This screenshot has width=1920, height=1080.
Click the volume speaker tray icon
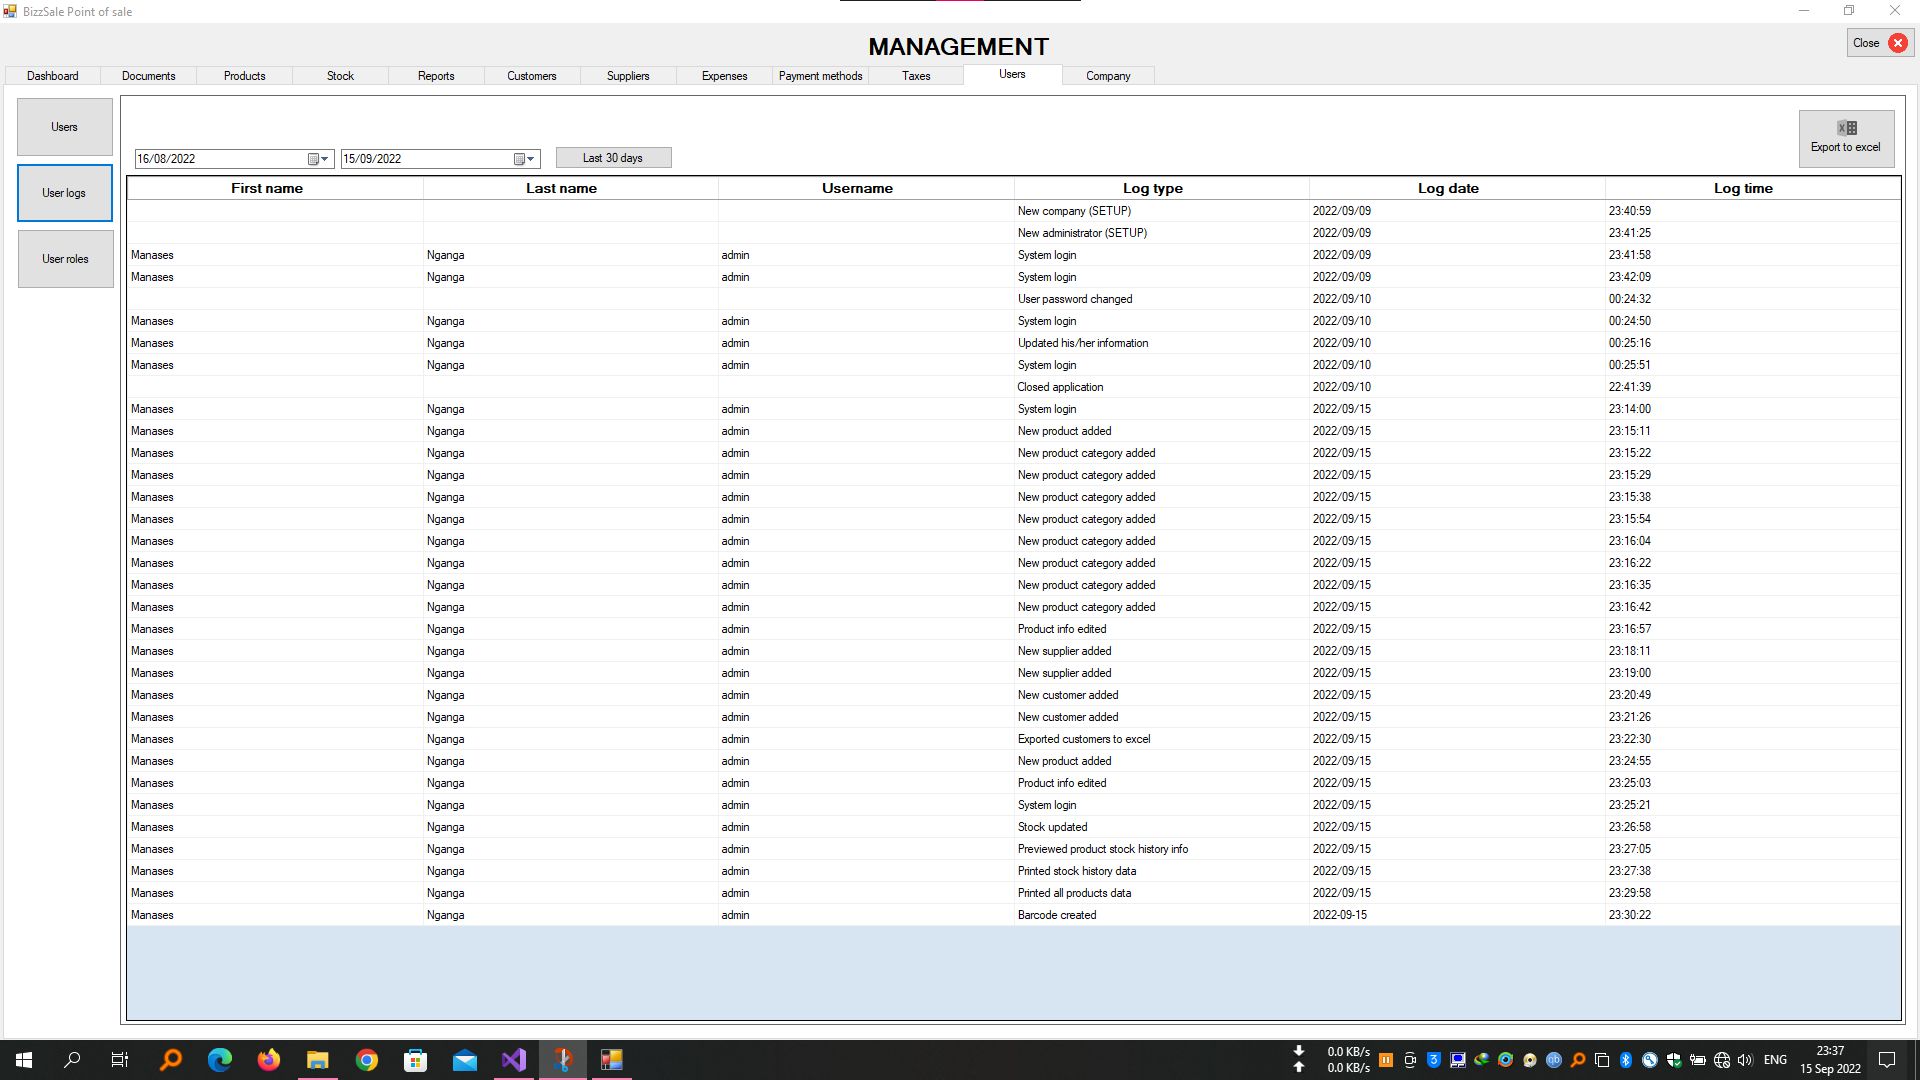coord(1745,1060)
